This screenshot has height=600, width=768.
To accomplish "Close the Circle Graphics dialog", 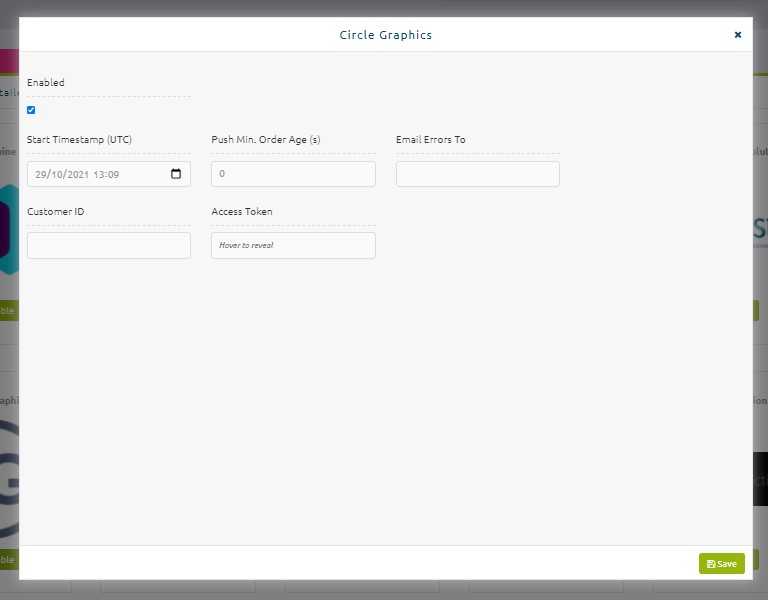I will click(738, 35).
